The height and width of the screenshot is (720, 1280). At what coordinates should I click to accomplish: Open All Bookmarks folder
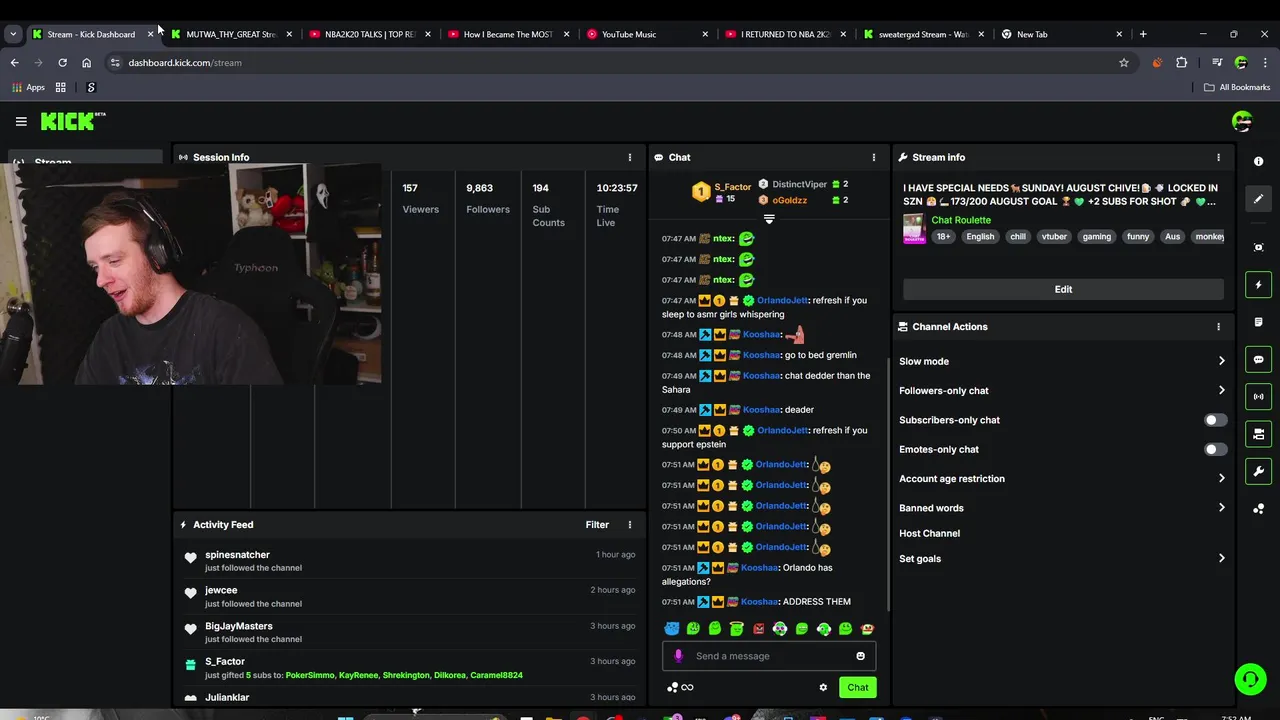pyautogui.click(x=1237, y=87)
